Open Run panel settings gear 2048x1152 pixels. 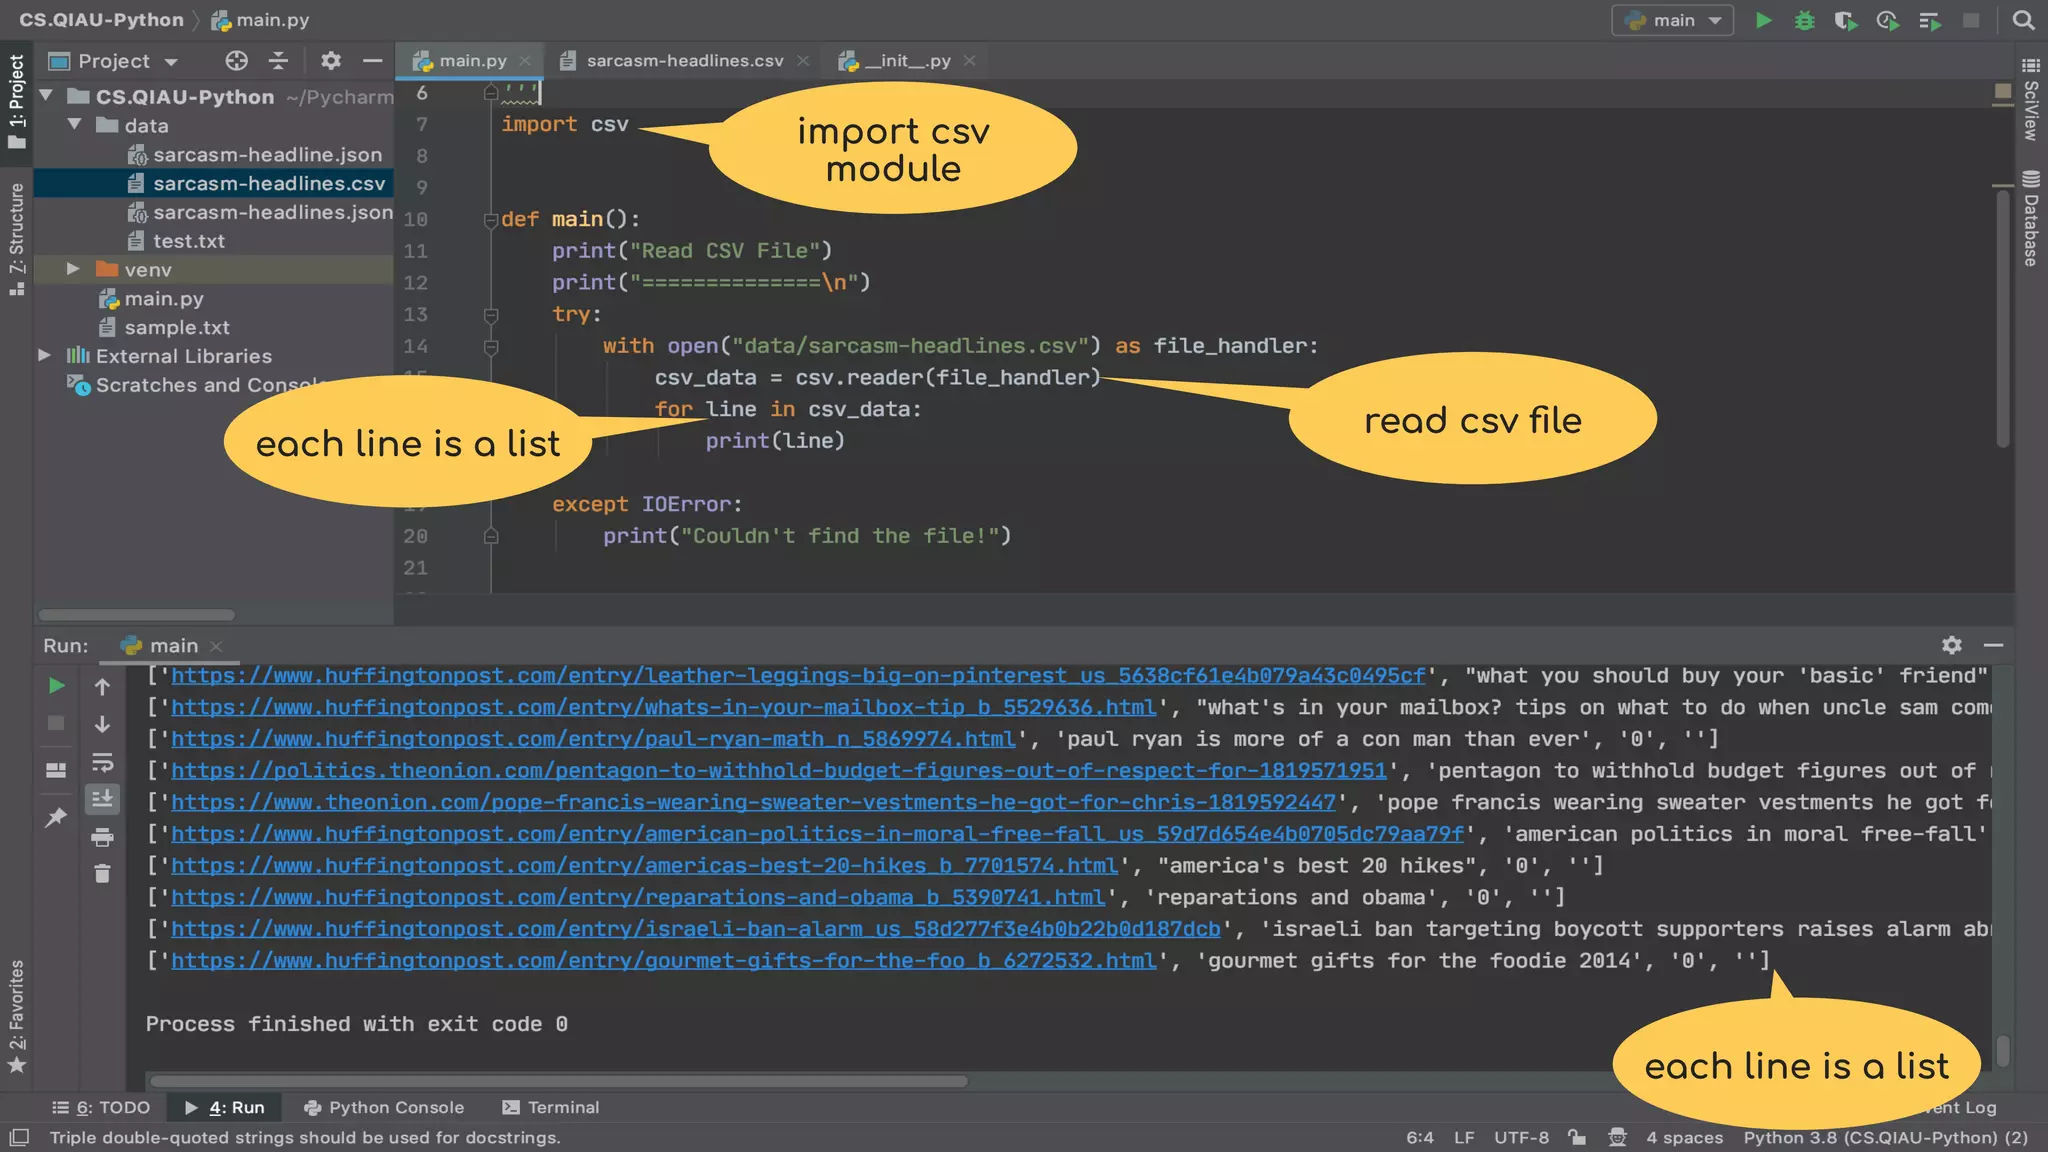coord(1951,645)
